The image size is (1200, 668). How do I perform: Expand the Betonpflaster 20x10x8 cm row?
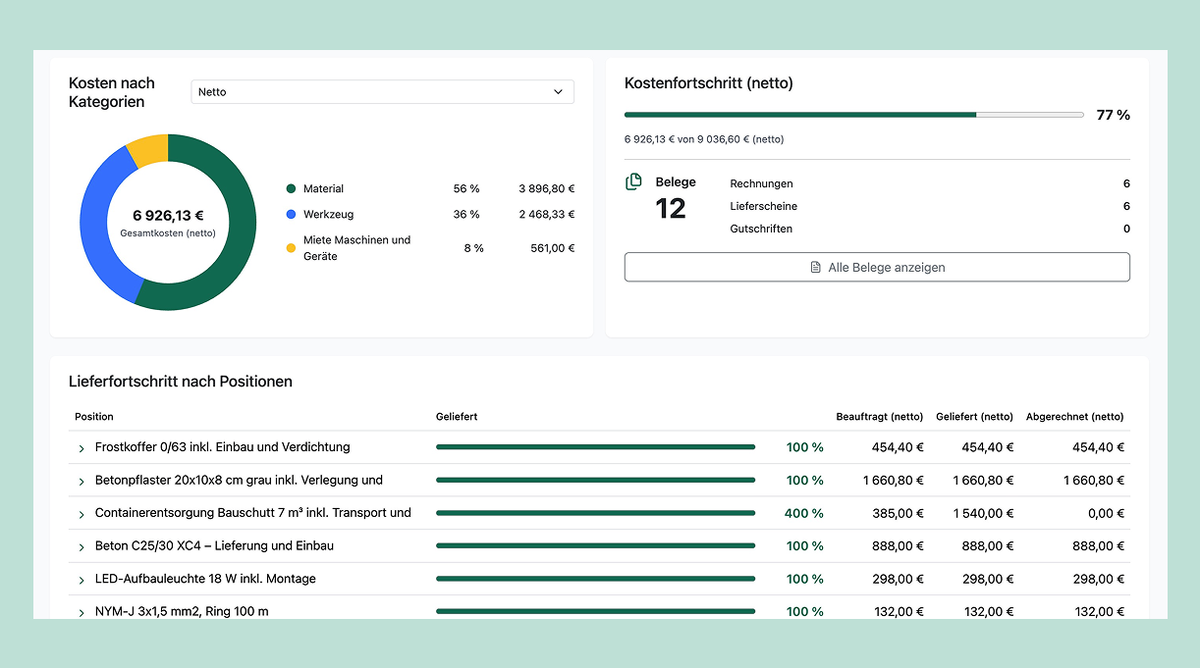point(81,481)
